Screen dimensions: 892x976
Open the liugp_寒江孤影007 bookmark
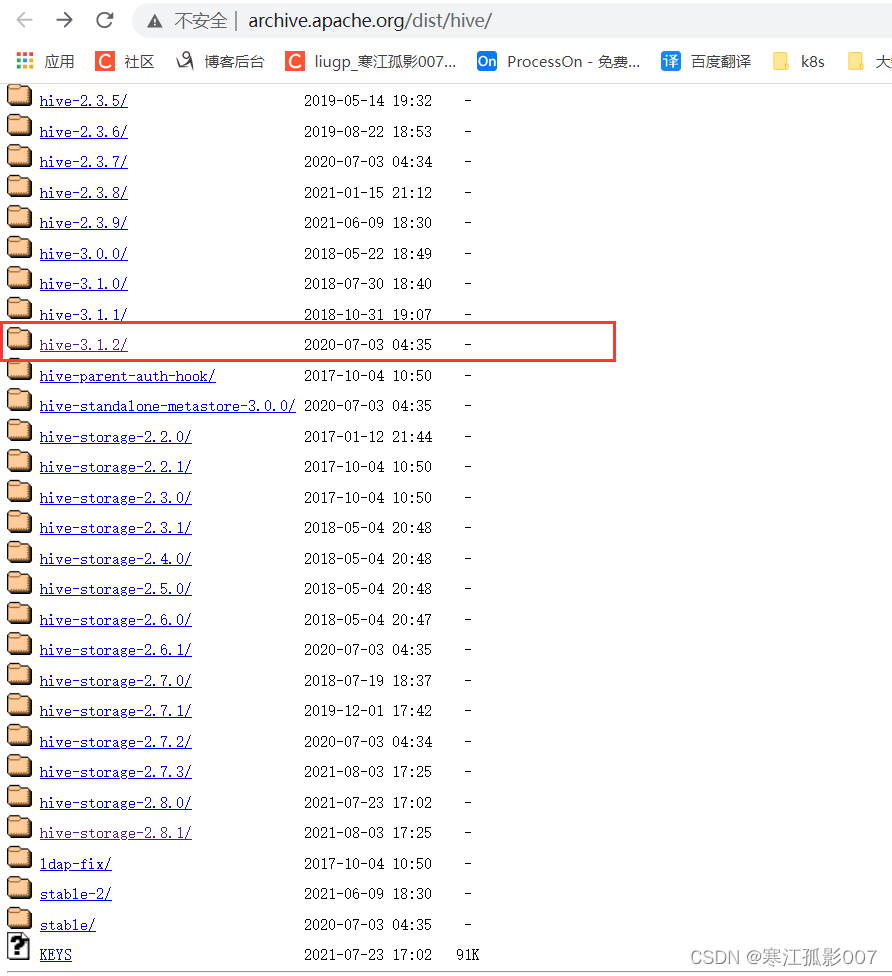[370, 61]
